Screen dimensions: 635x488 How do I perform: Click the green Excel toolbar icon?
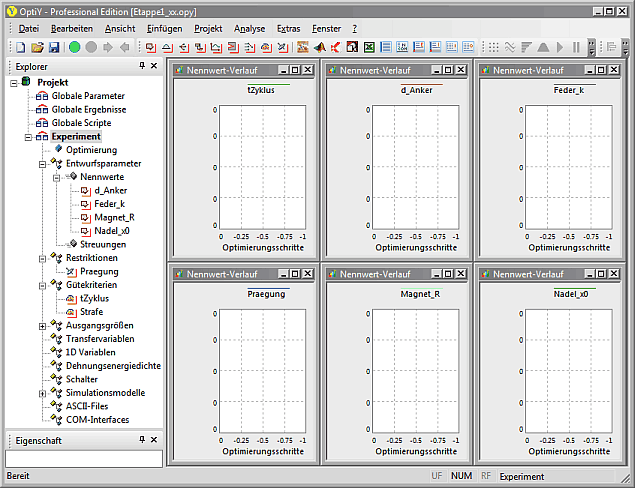point(369,47)
